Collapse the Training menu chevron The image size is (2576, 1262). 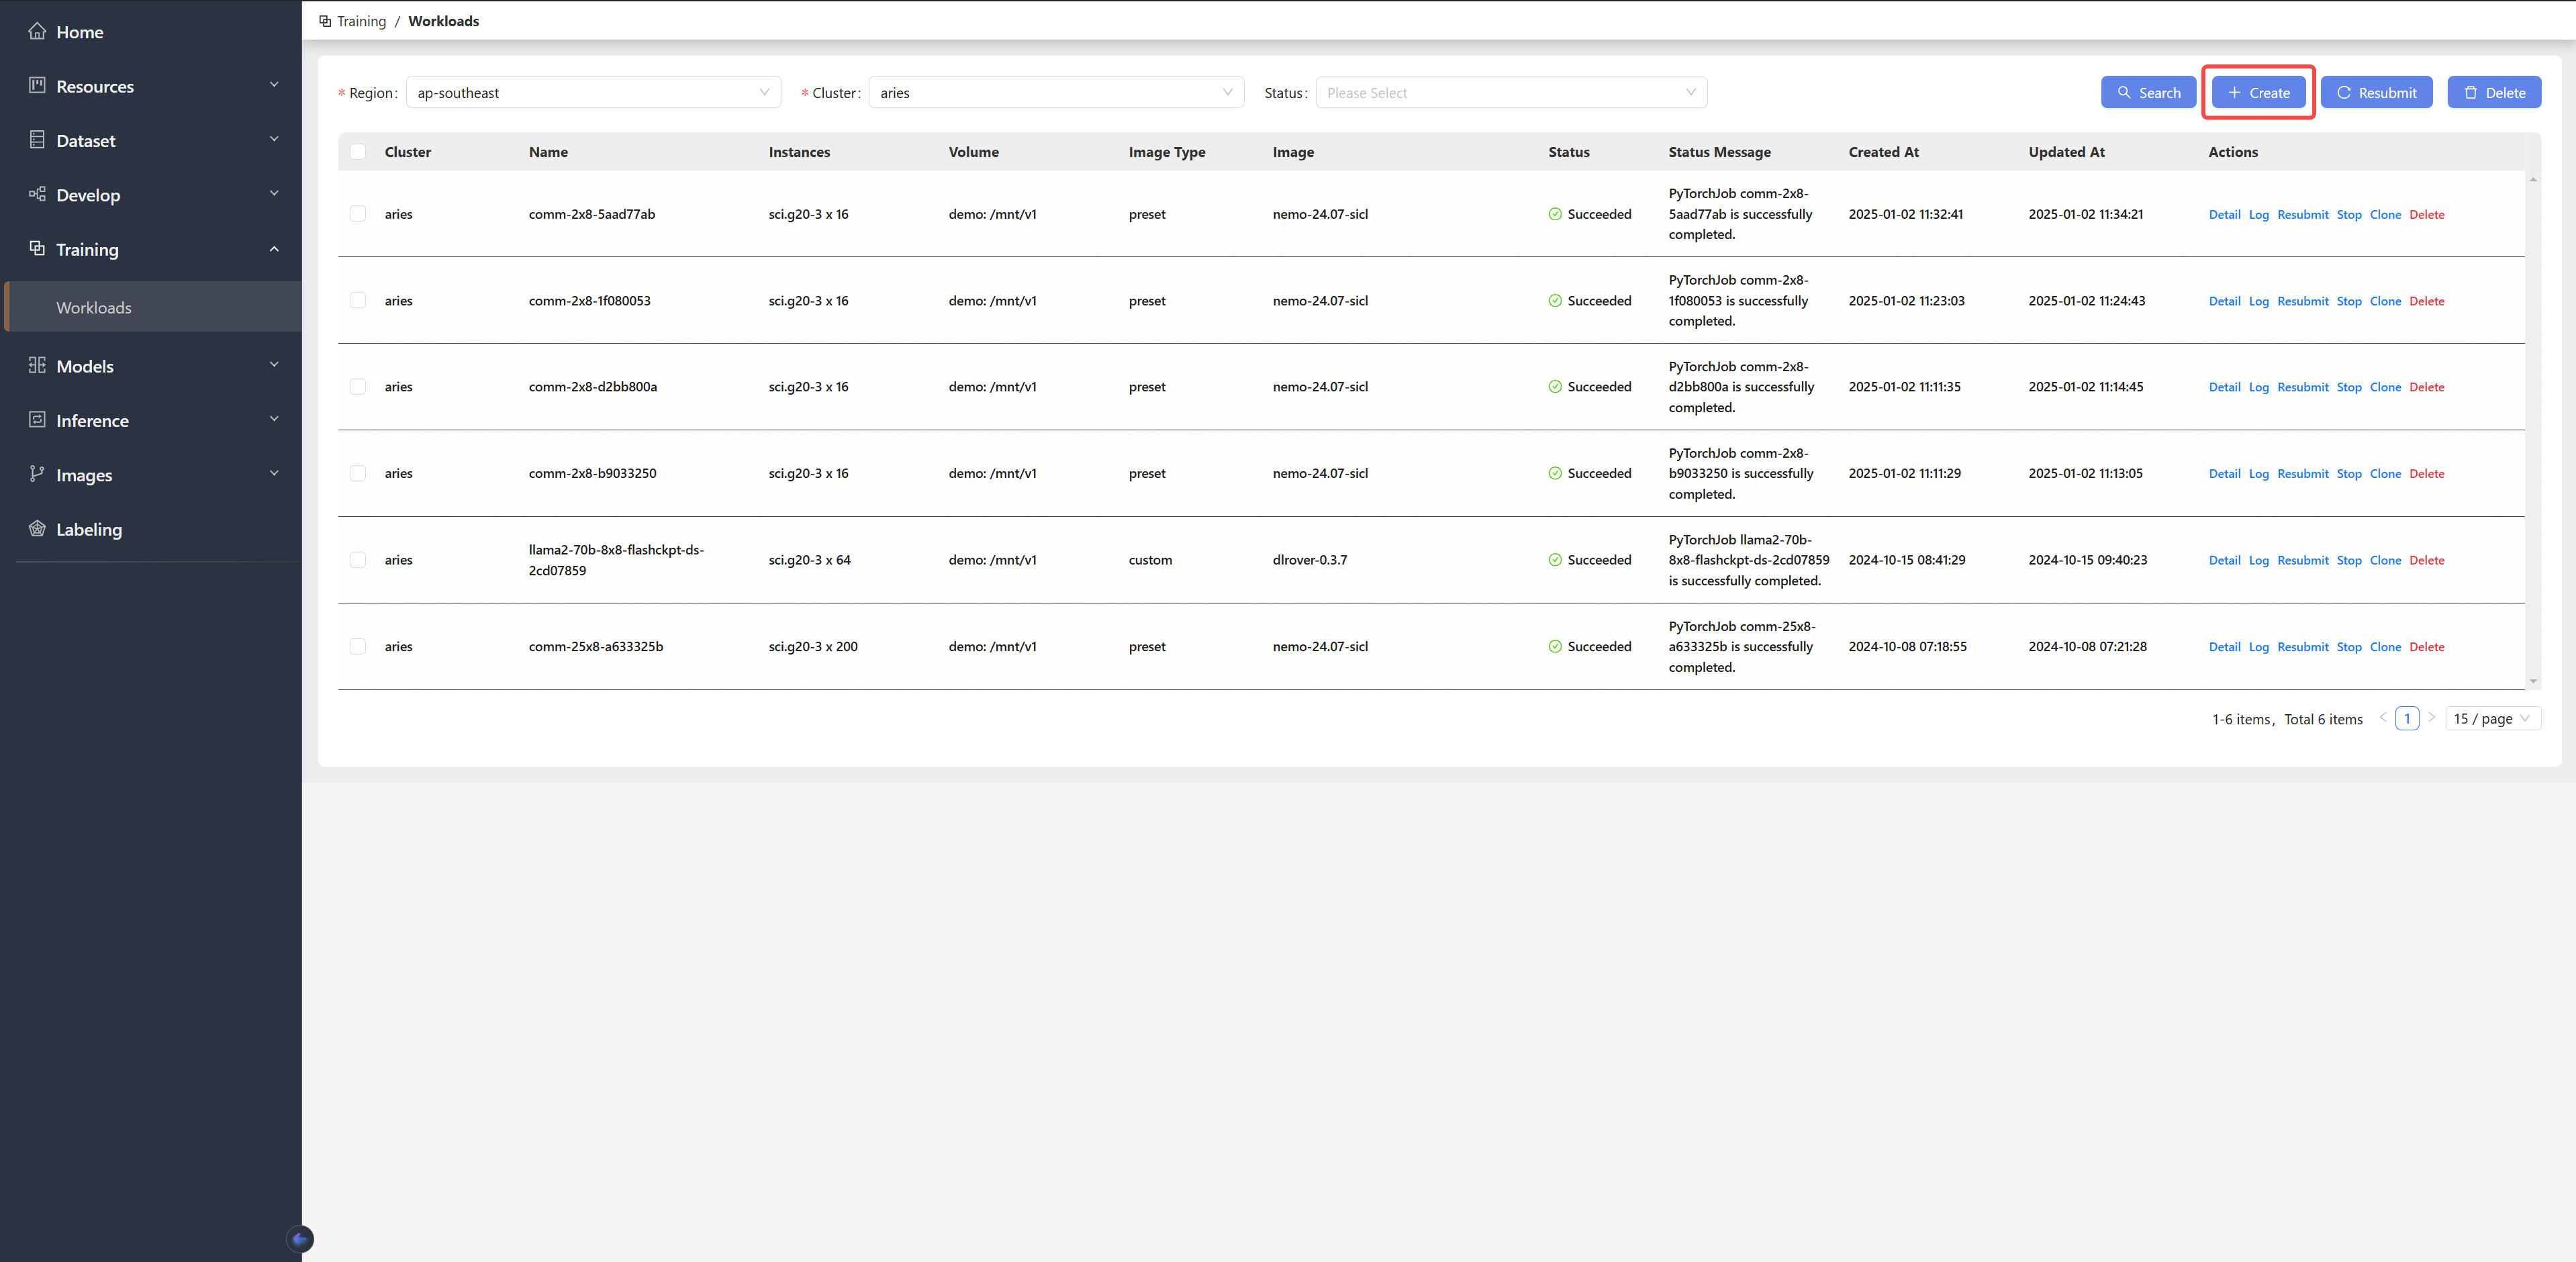[274, 248]
